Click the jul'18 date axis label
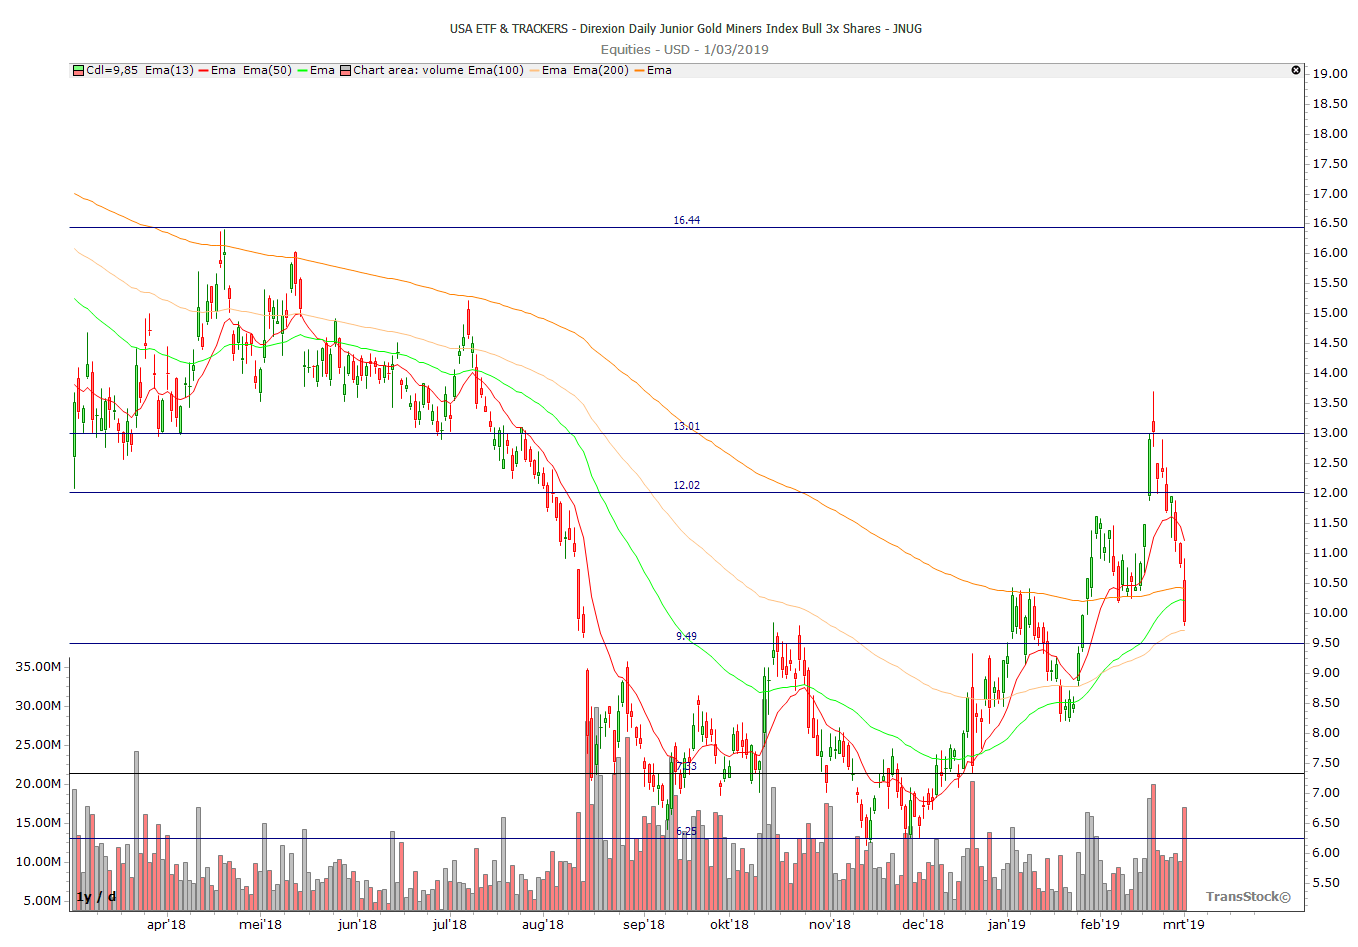 (449, 924)
